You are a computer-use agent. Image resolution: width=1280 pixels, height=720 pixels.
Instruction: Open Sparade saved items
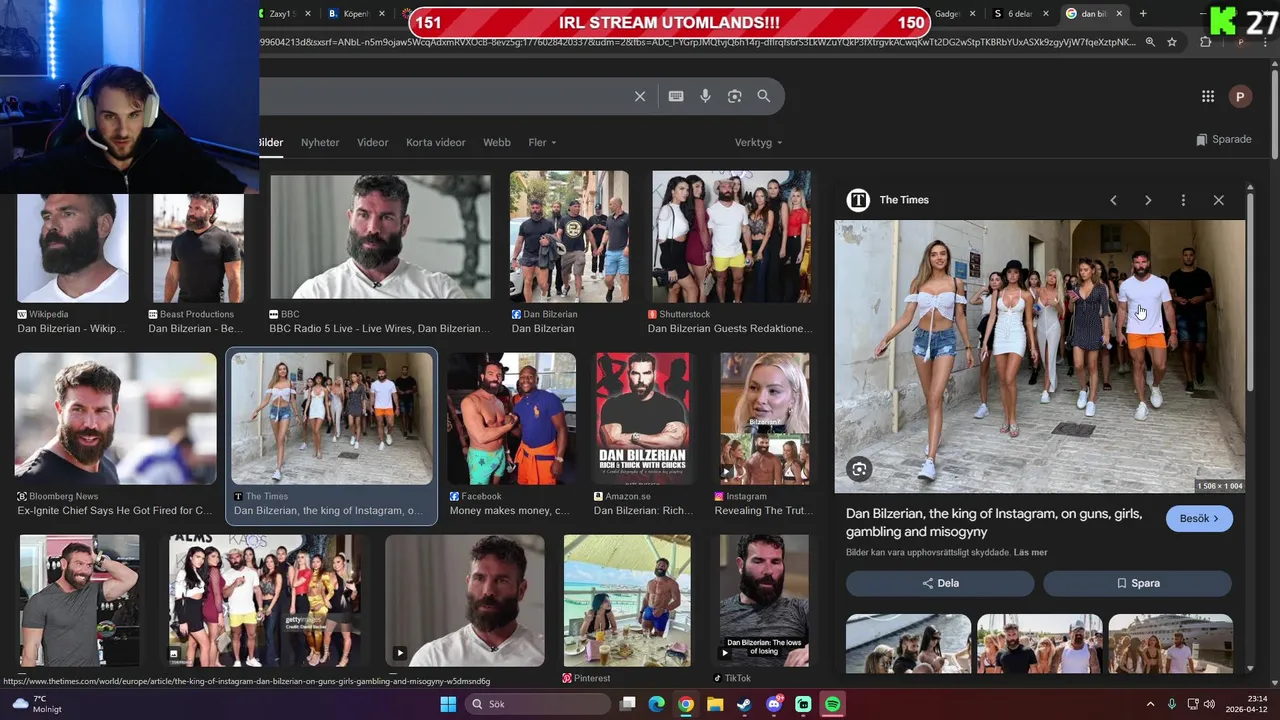1224,140
